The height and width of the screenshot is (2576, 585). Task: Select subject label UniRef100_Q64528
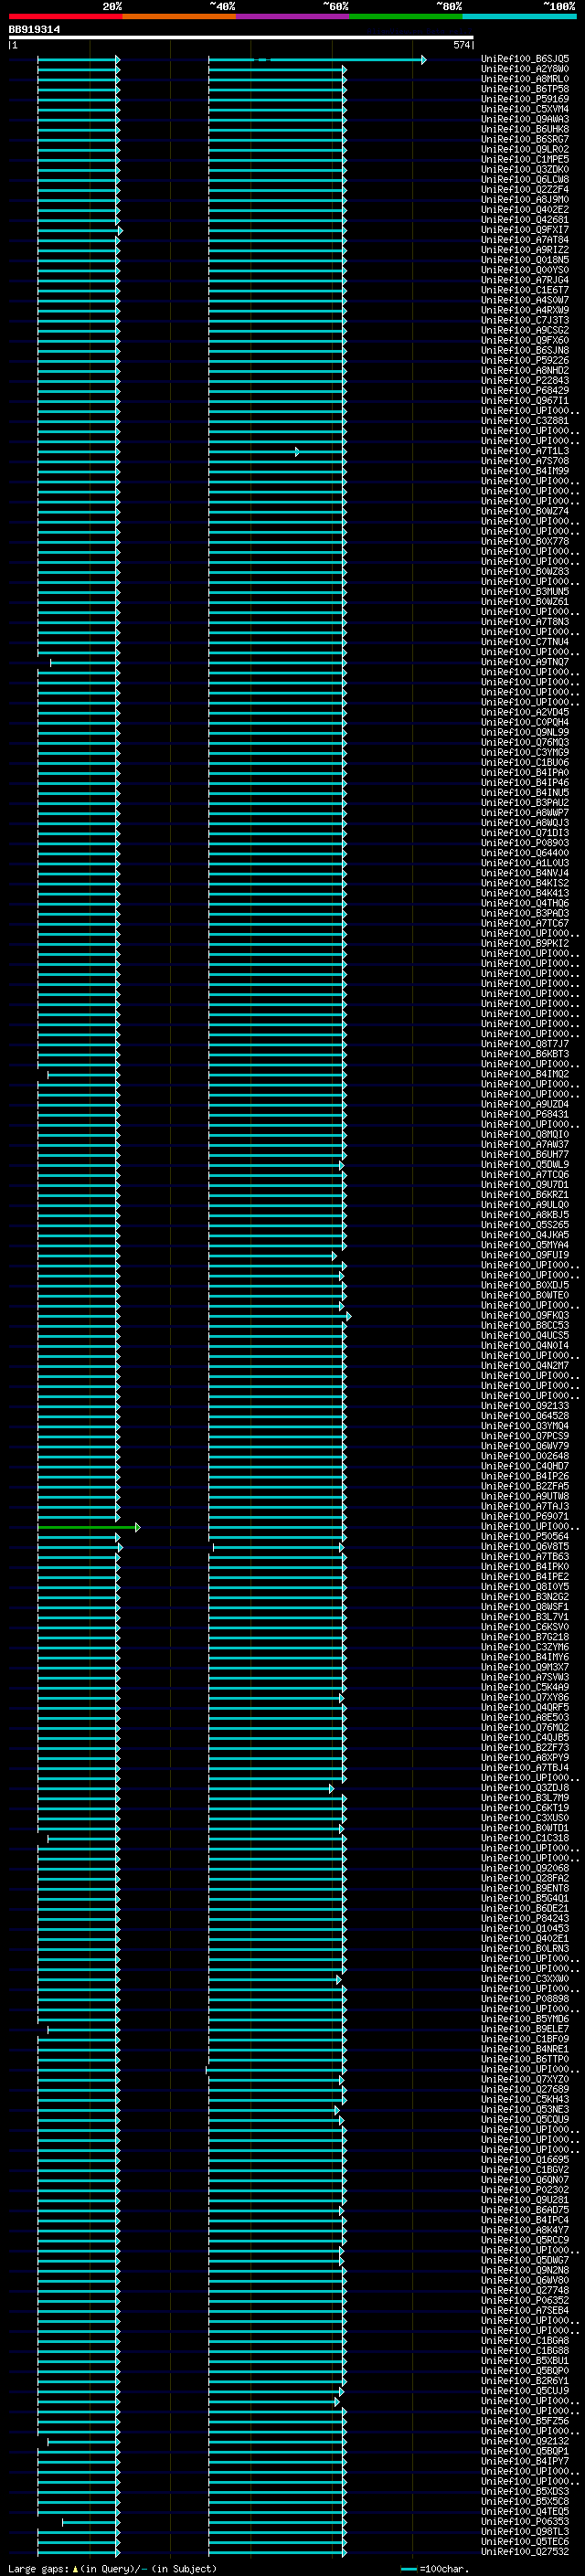click(525, 1417)
